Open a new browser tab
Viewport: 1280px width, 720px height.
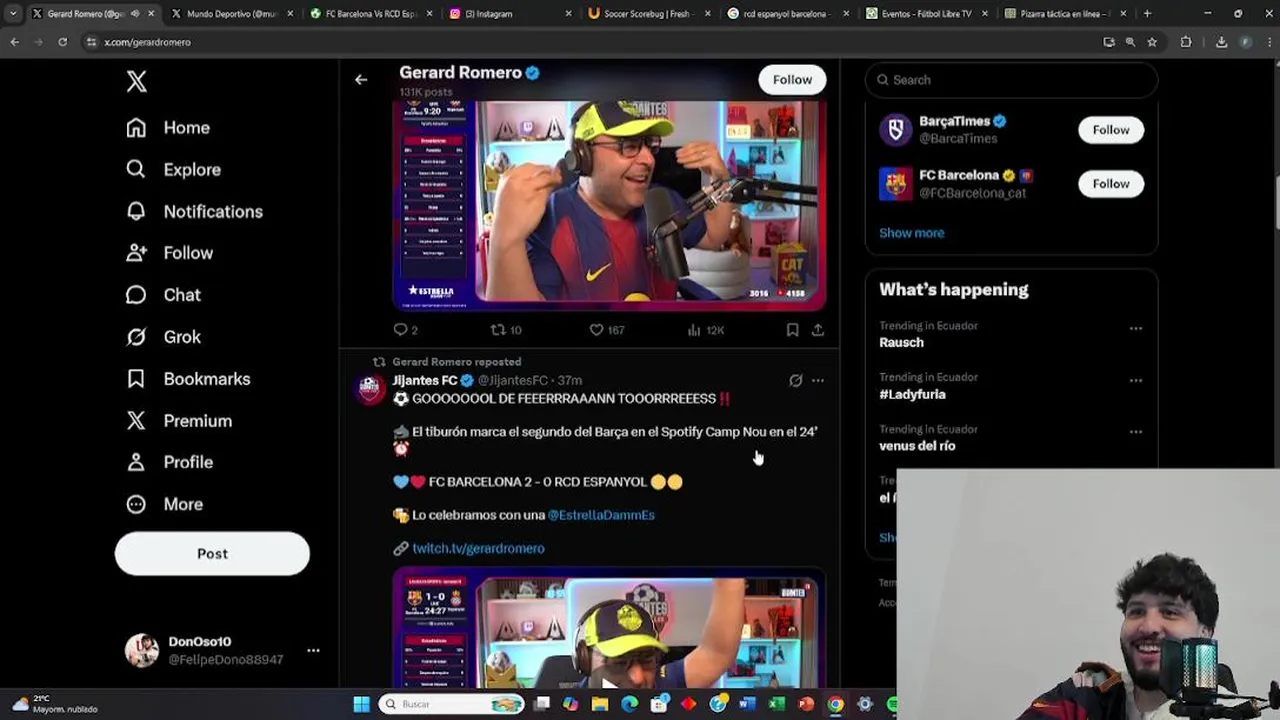[x=1147, y=14]
